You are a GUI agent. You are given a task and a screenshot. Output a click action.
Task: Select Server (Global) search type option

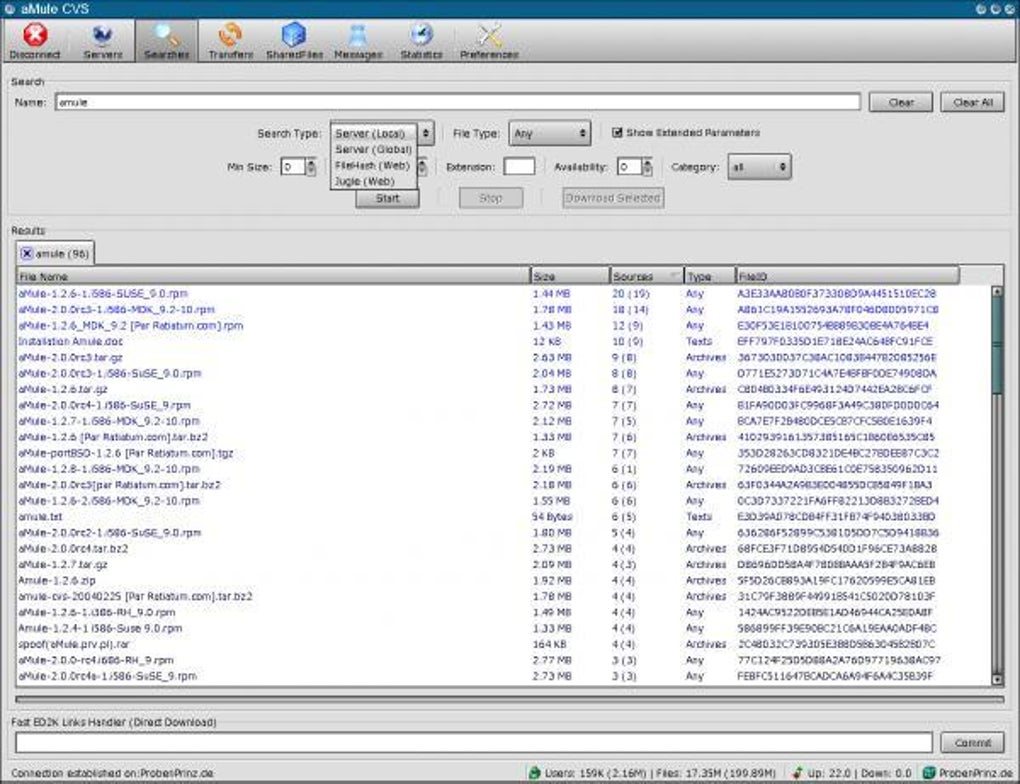(x=373, y=149)
